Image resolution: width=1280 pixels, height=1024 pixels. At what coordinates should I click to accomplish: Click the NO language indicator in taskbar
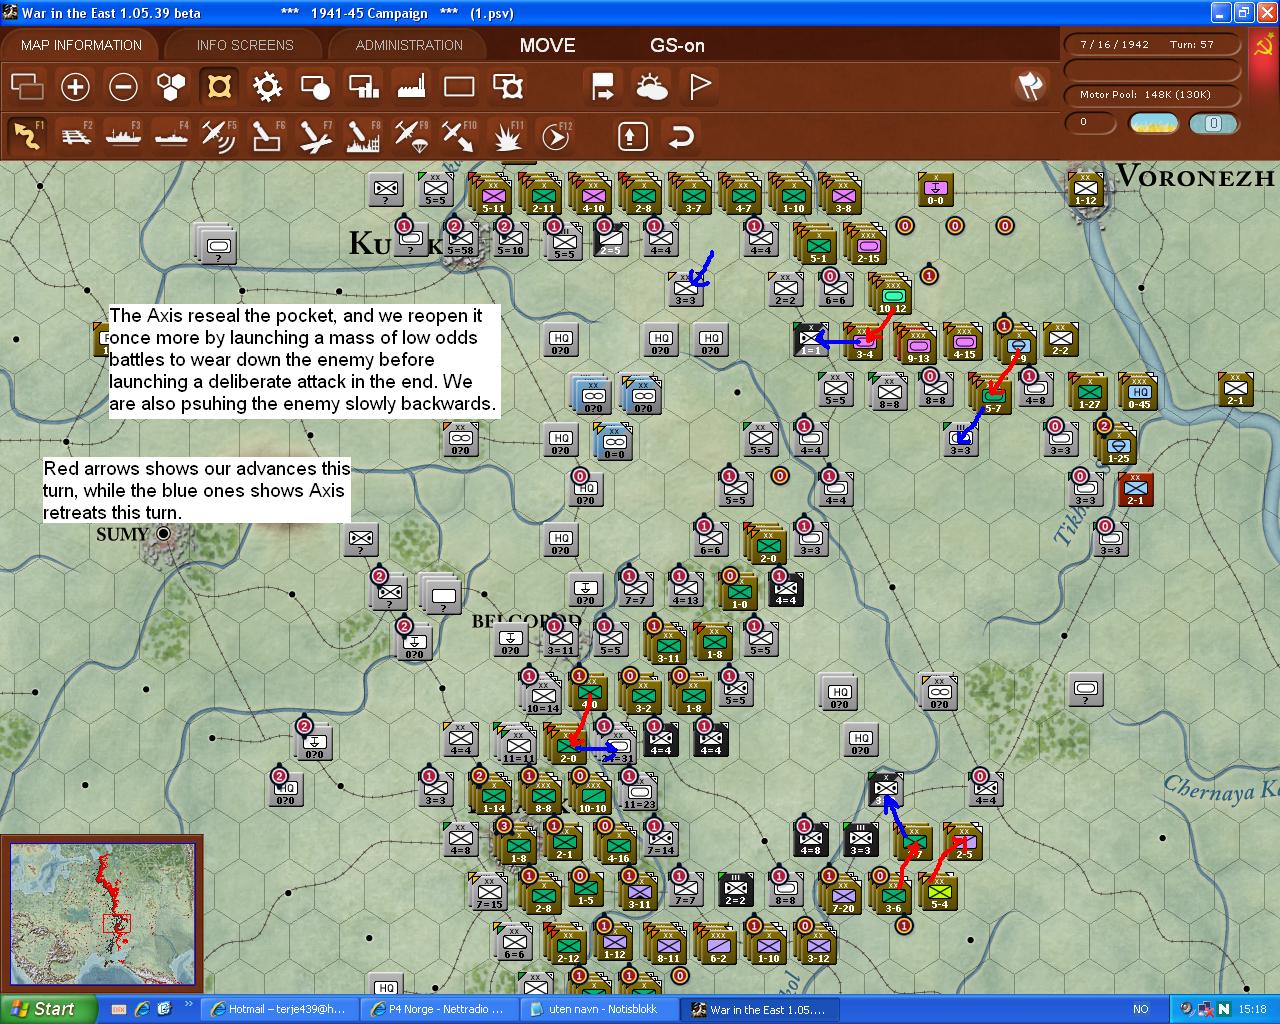pyautogui.click(x=1140, y=1009)
